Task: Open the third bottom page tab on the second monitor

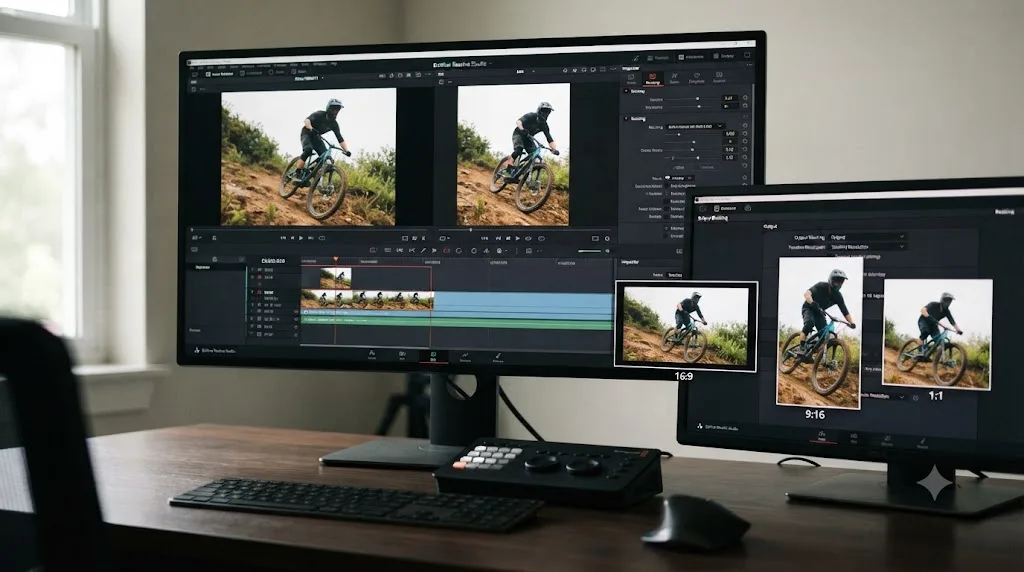Action: pyautogui.click(x=887, y=440)
